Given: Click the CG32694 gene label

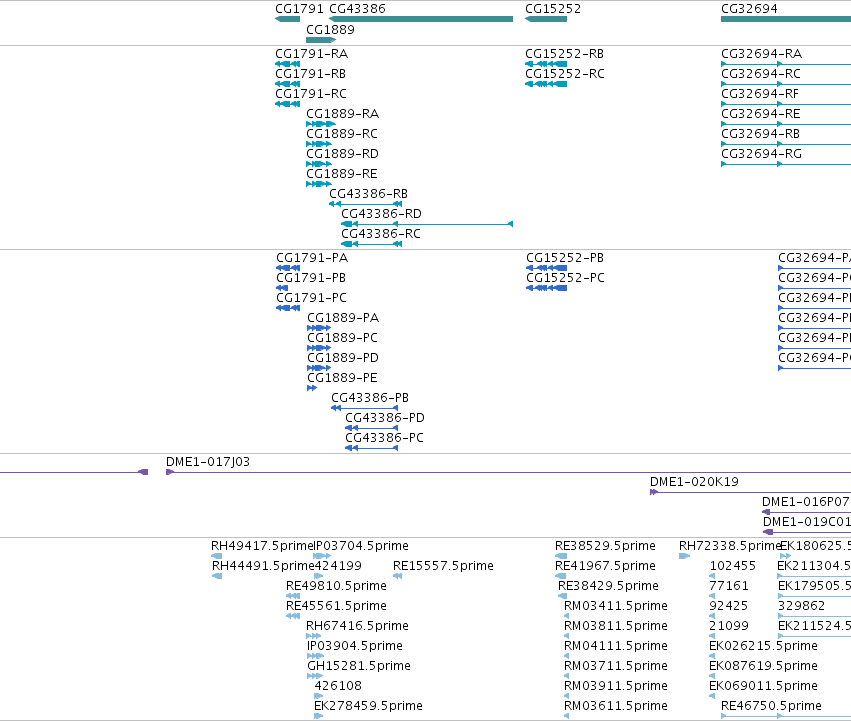Looking at the screenshot, I should click(749, 9).
